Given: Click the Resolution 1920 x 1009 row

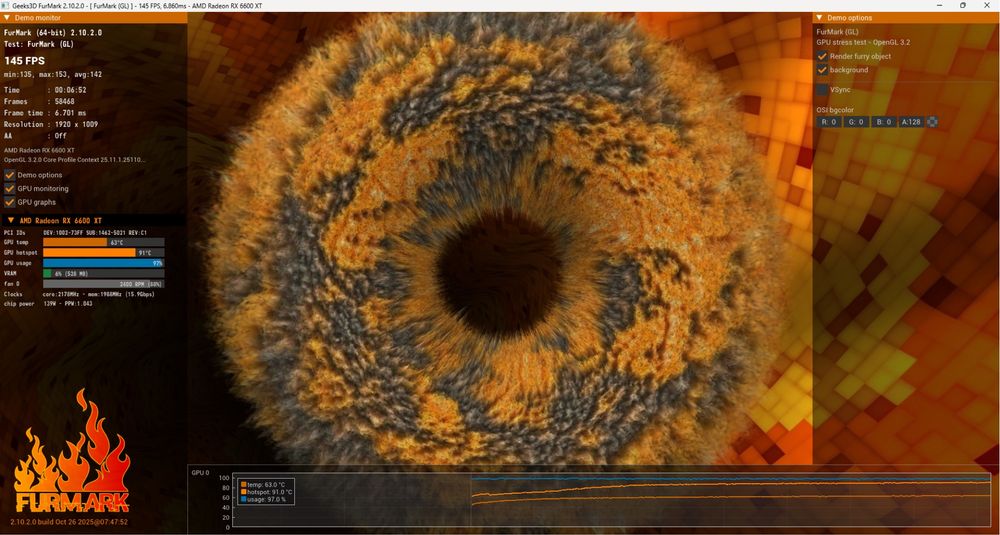Looking at the screenshot, I should [51, 124].
